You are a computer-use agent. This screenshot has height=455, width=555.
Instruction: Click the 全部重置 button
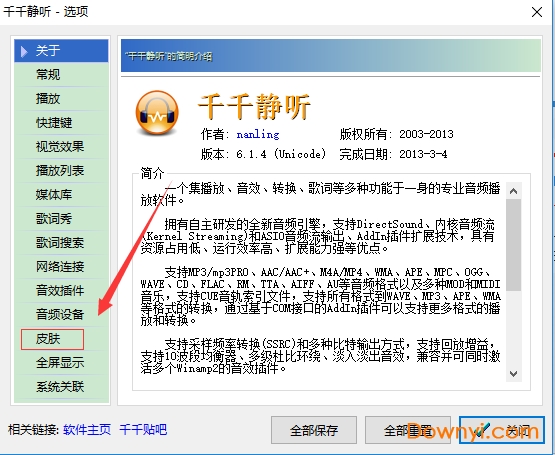tap(408, 430)
